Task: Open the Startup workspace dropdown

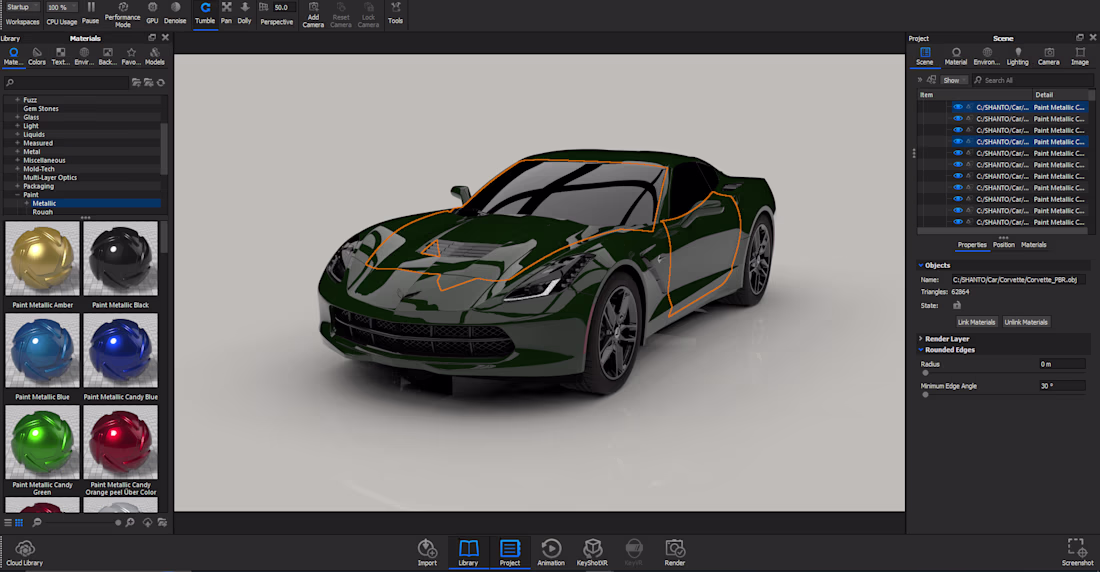Action: coord(23,7)
